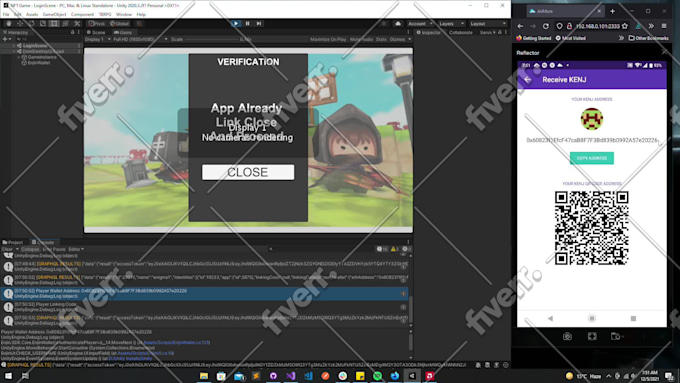
Task: Toggle the Pivot handle position button
Action: pyautogui.click(x=97, y=23)
